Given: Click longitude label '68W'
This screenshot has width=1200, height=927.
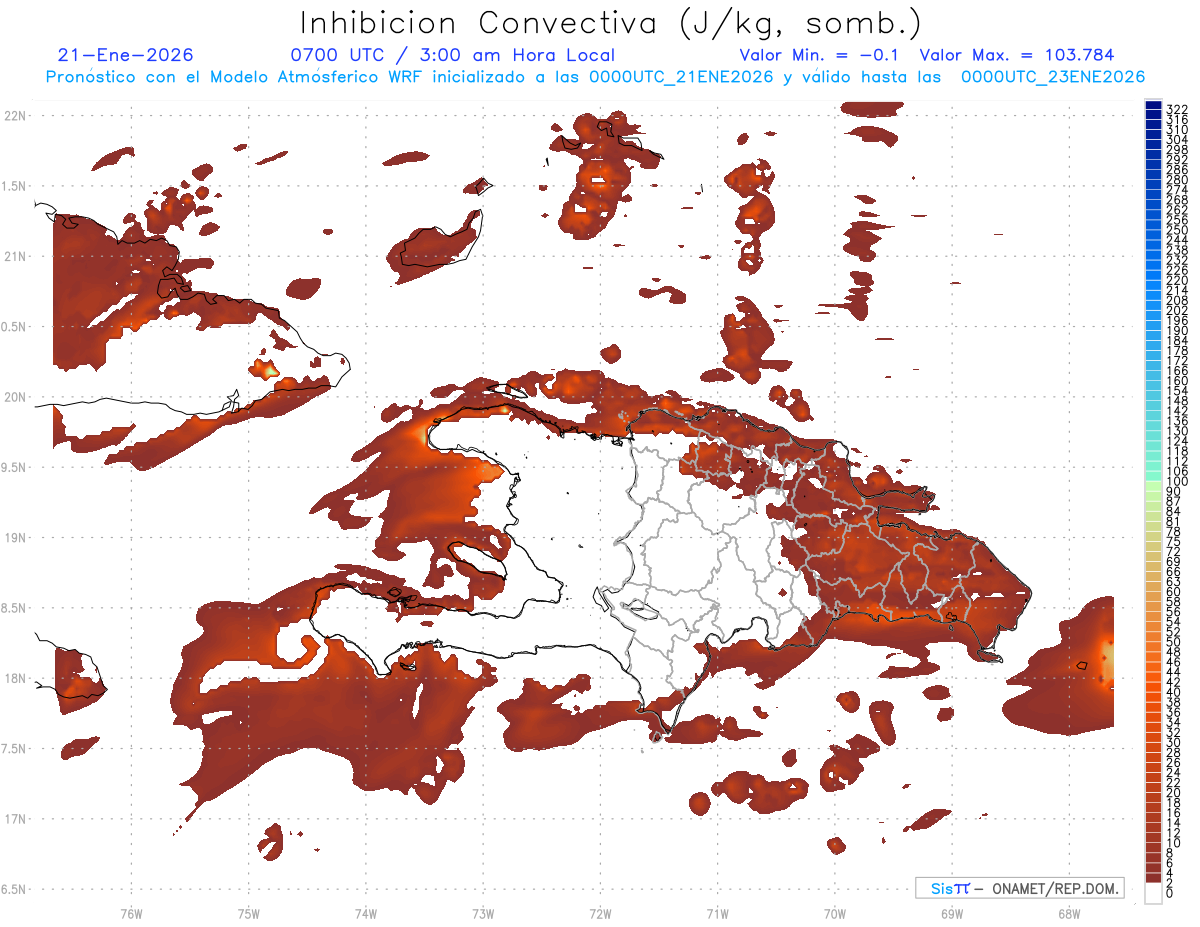Looking at the screenshot, I should pos(1069,913).
